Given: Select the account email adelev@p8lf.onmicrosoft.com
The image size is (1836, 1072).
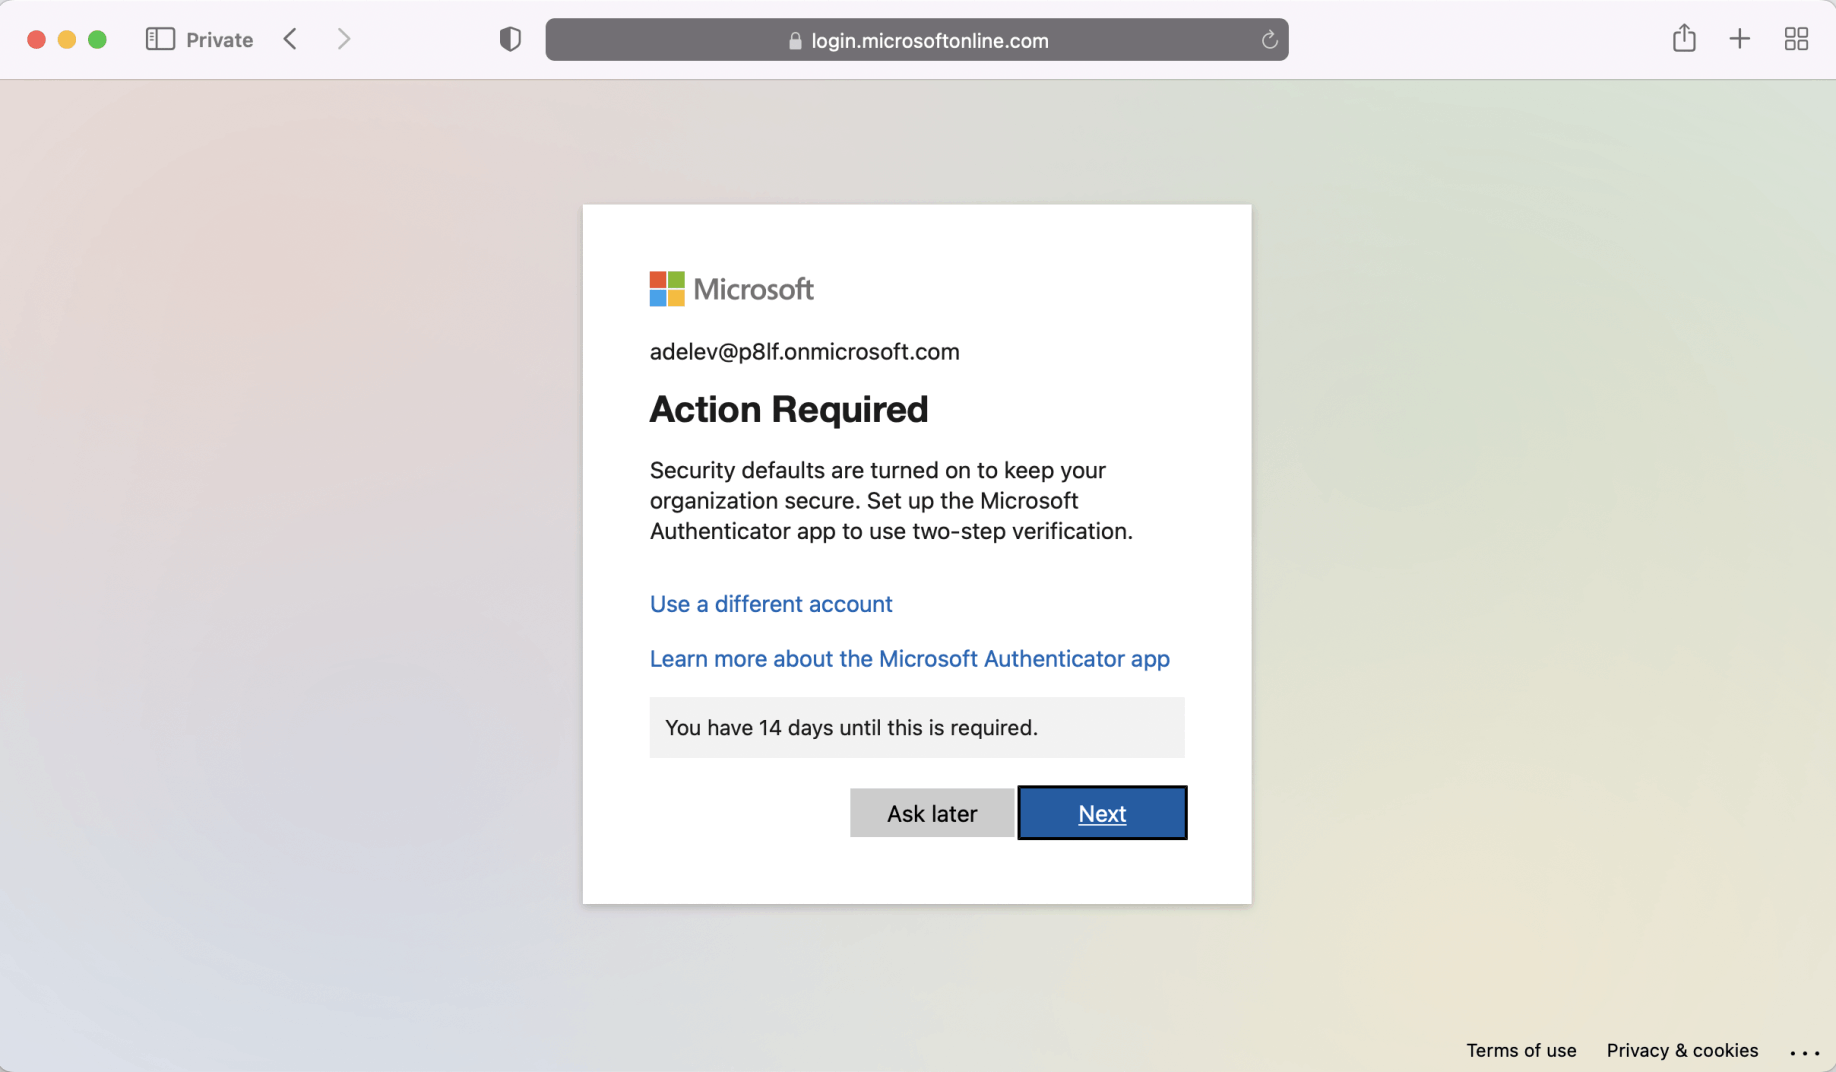Looking at the screenshot, I should [804, 351].
